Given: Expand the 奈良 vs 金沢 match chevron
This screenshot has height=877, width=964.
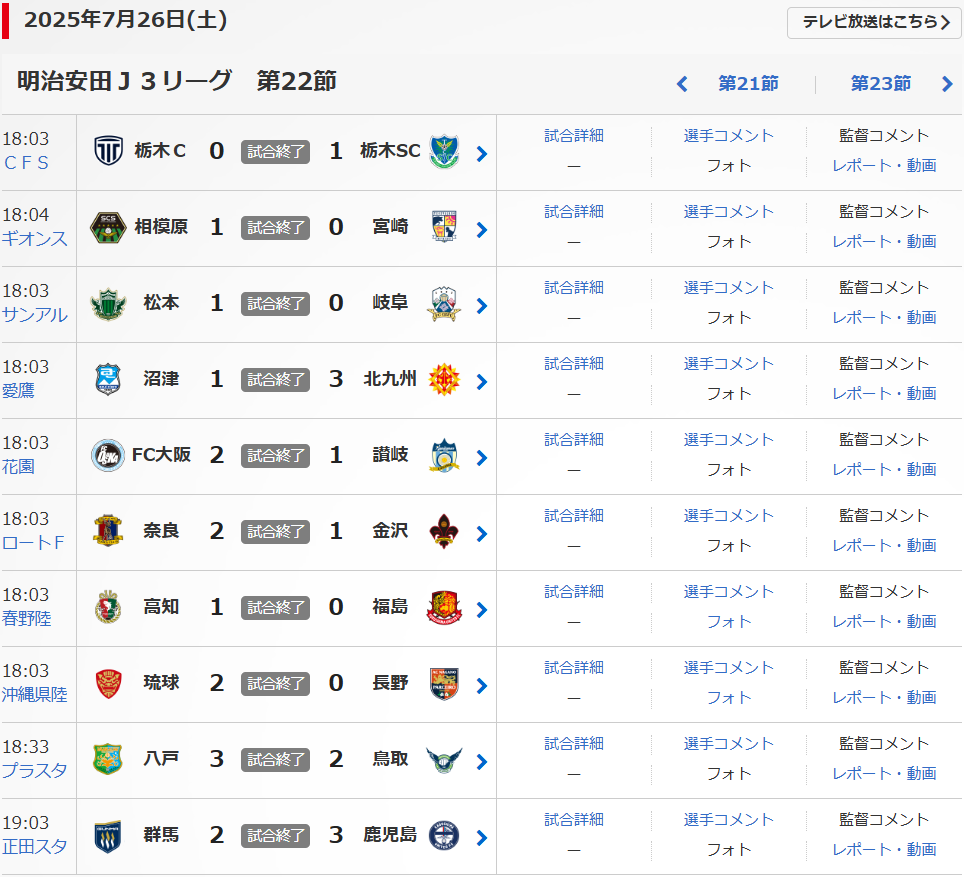Looking at the screenshot, I should pos(482,533).
